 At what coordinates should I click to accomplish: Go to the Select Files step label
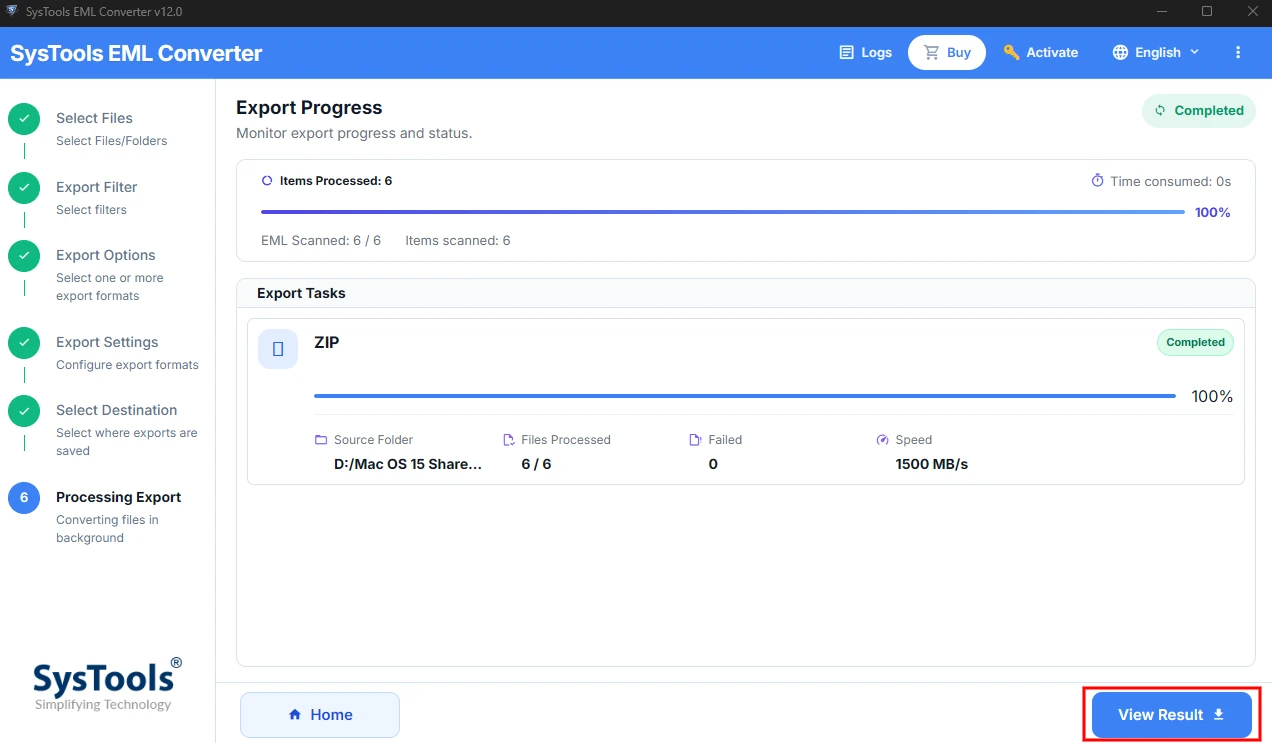coord(94,118)
